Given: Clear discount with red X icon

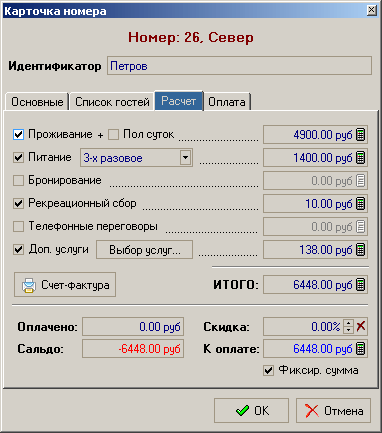Looking at the screenshot, I should [361, 326].
